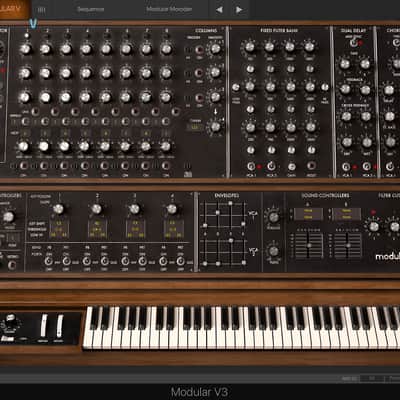Click the first top-row Fixed Filter Bank knob

249,47
